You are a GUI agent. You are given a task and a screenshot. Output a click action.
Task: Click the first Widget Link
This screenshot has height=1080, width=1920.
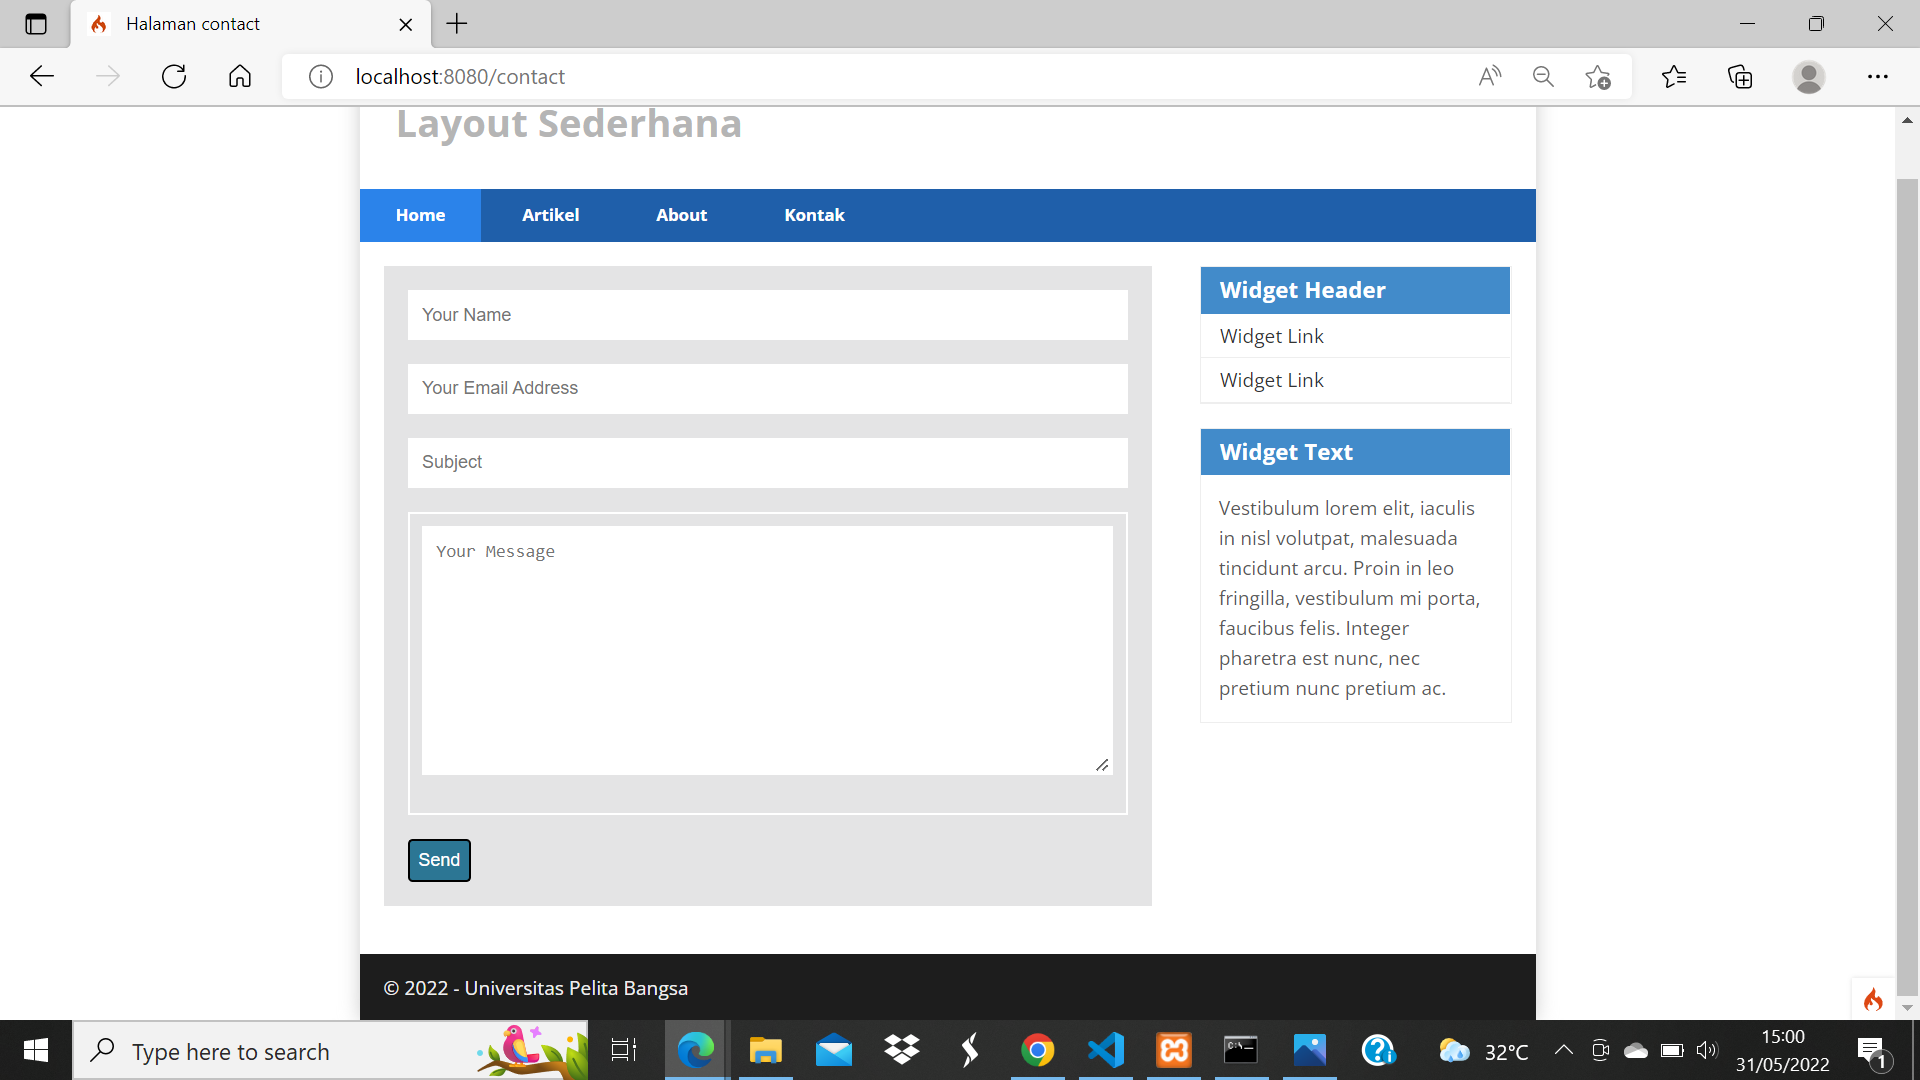1271,337
